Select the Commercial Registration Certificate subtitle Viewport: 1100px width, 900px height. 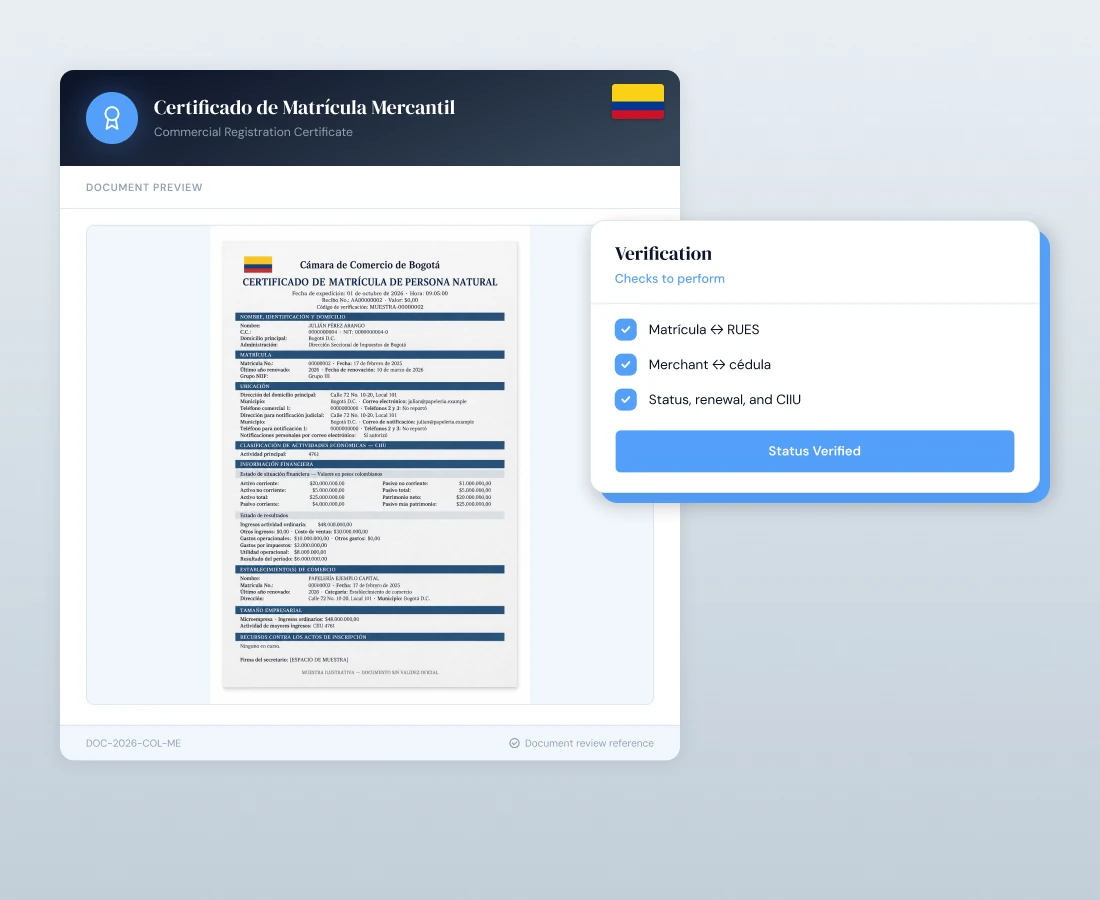(x=253, y=132)
